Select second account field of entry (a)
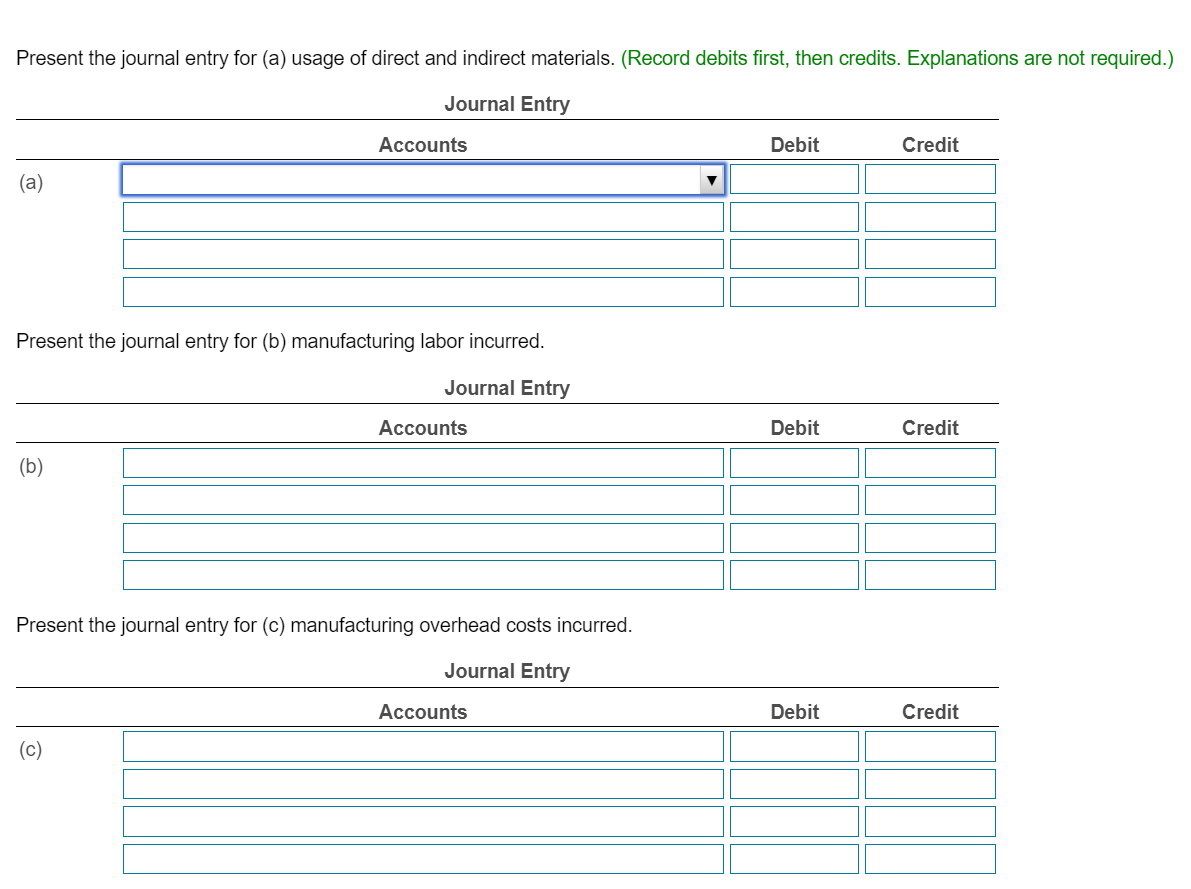The height and width of the screenshot is (889, 1191). 423,217
